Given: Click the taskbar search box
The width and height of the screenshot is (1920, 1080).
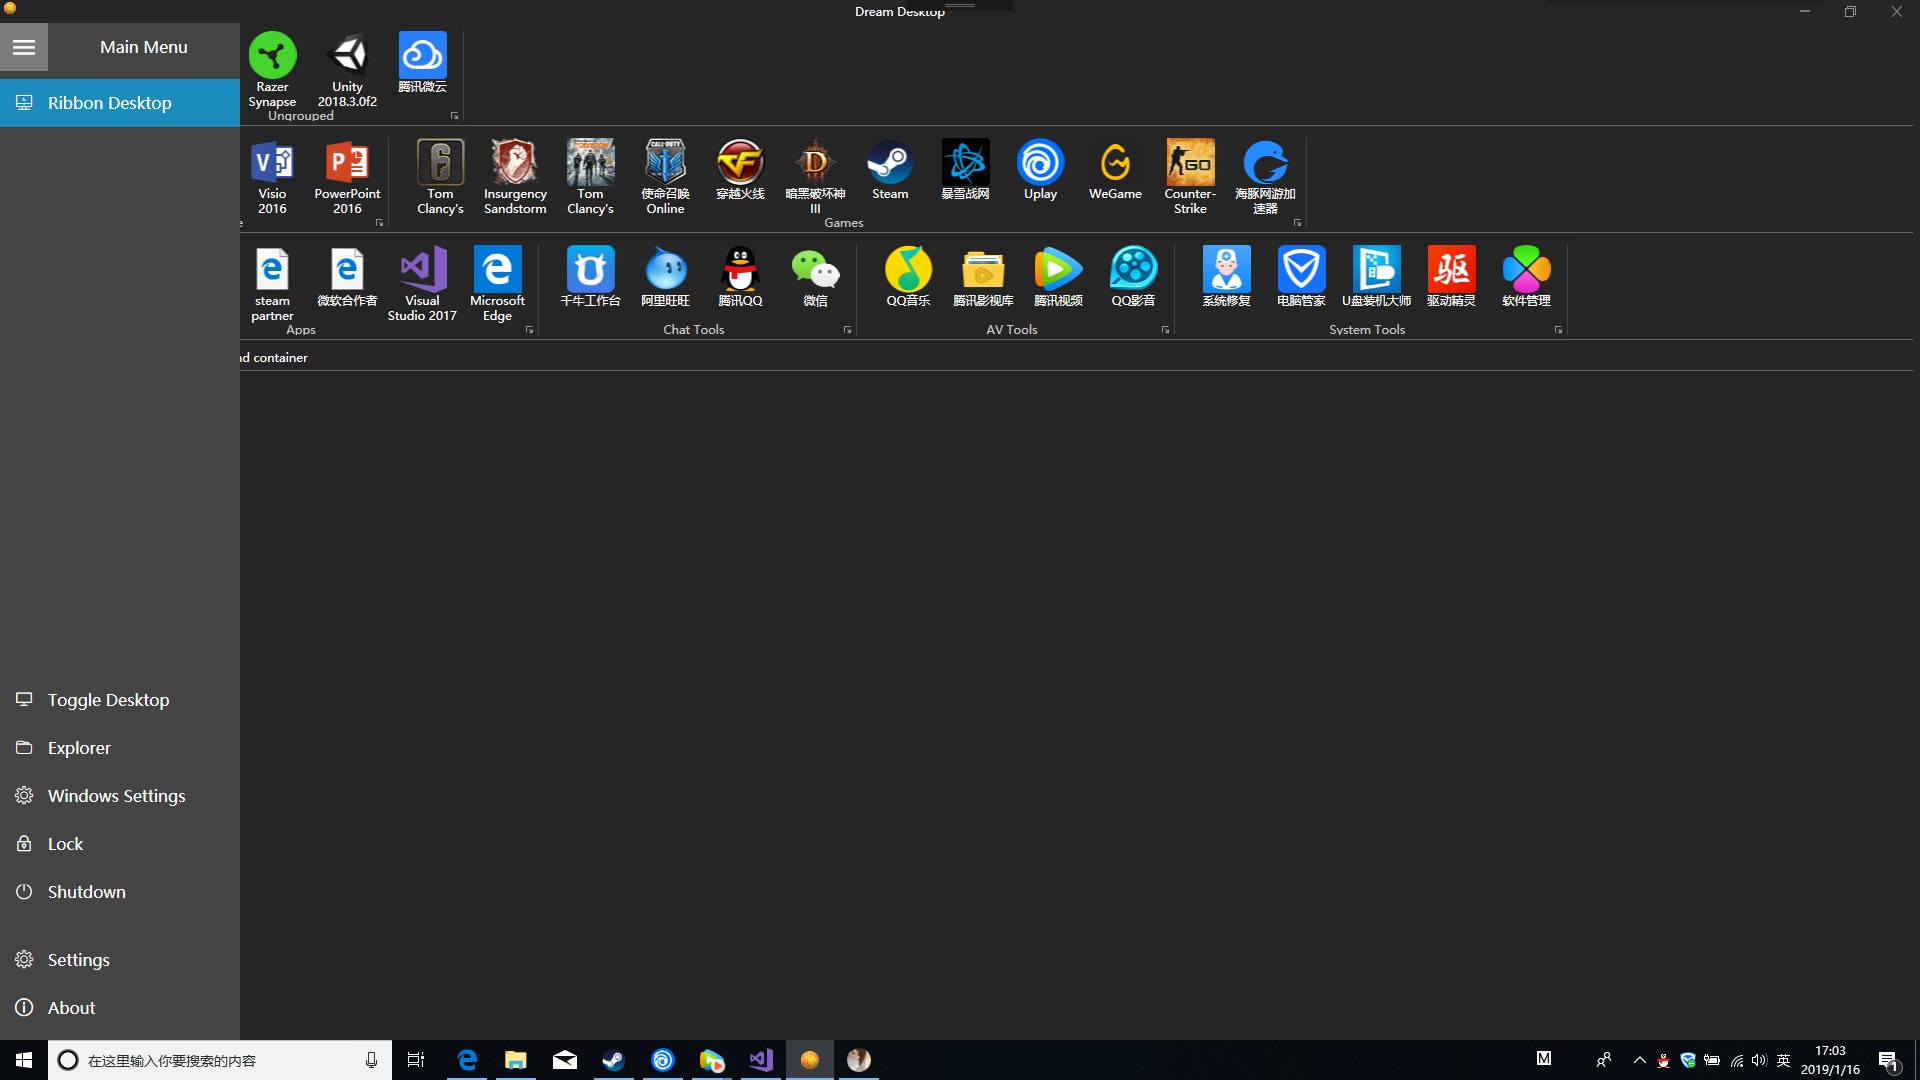Looking at the screenshot, I should (x=220, y=1060).
